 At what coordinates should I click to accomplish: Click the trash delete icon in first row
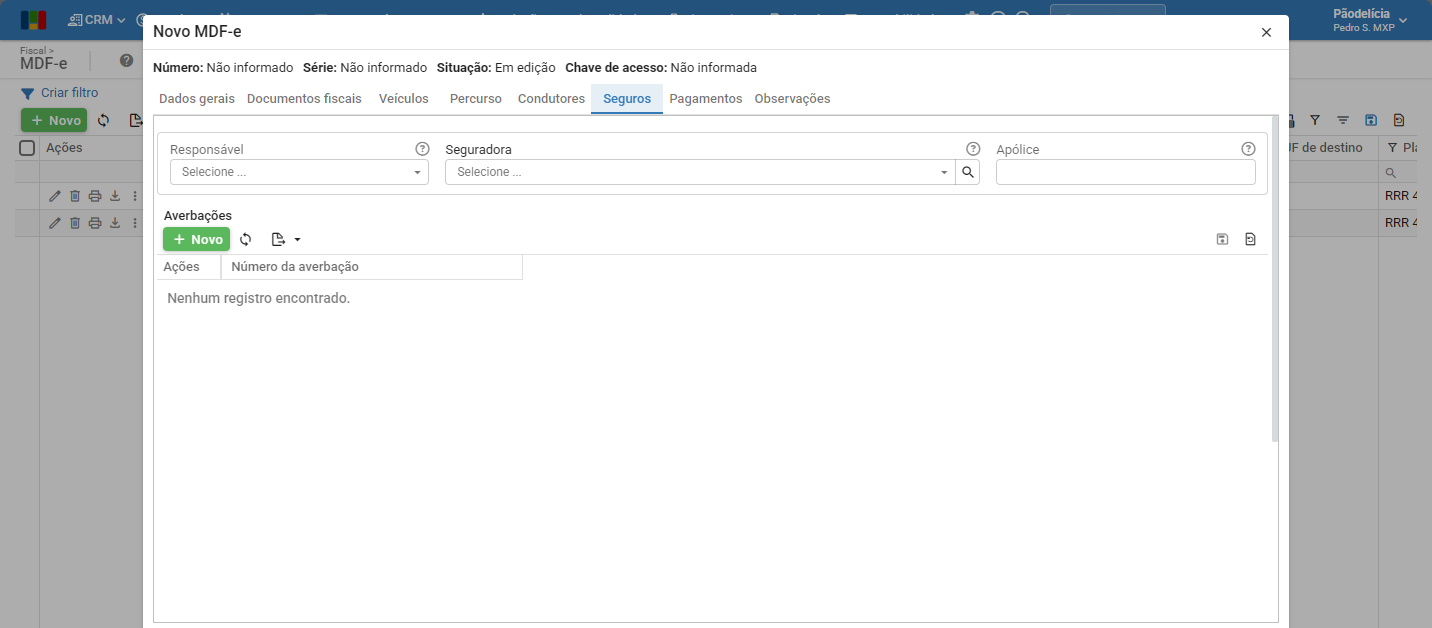(x=75, y=196)
